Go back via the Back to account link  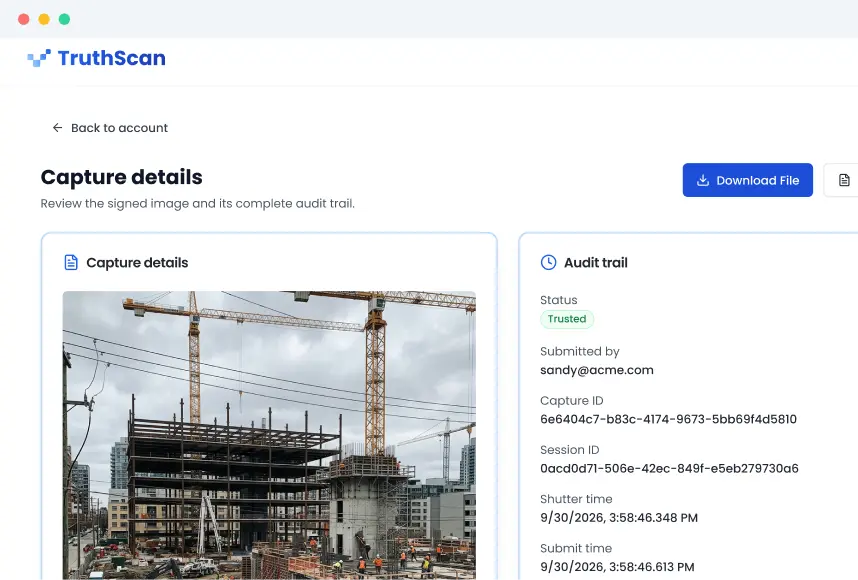point(110,127)
